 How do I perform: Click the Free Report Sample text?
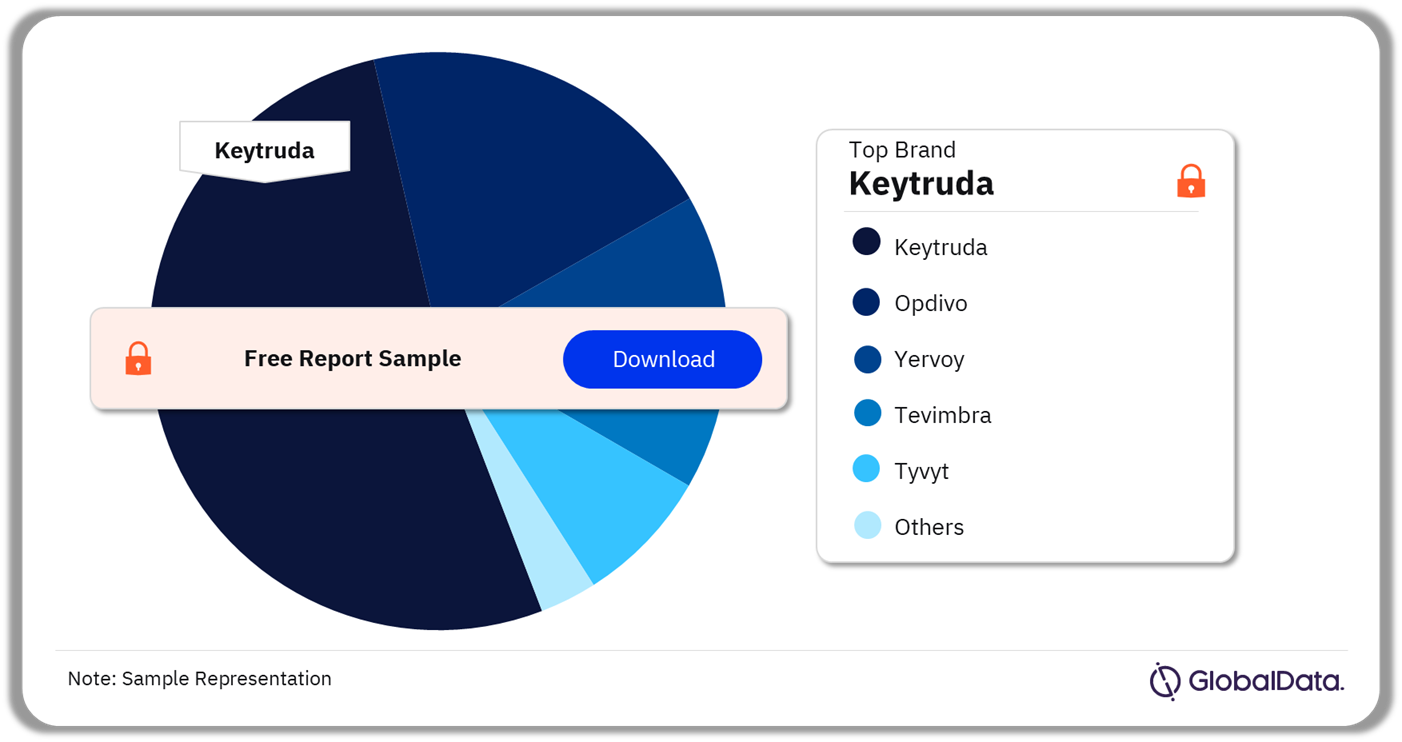(353, 358)
